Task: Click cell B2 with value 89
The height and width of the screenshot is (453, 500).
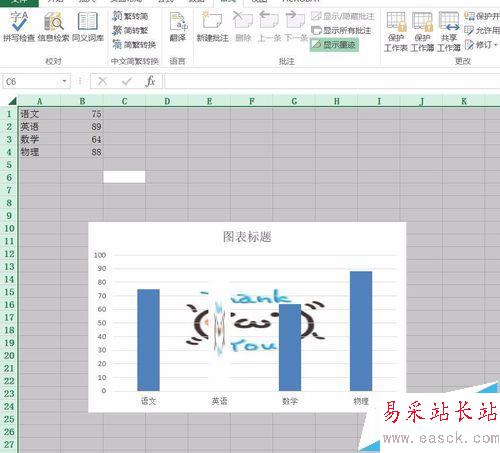Action: tap(82, 127)
